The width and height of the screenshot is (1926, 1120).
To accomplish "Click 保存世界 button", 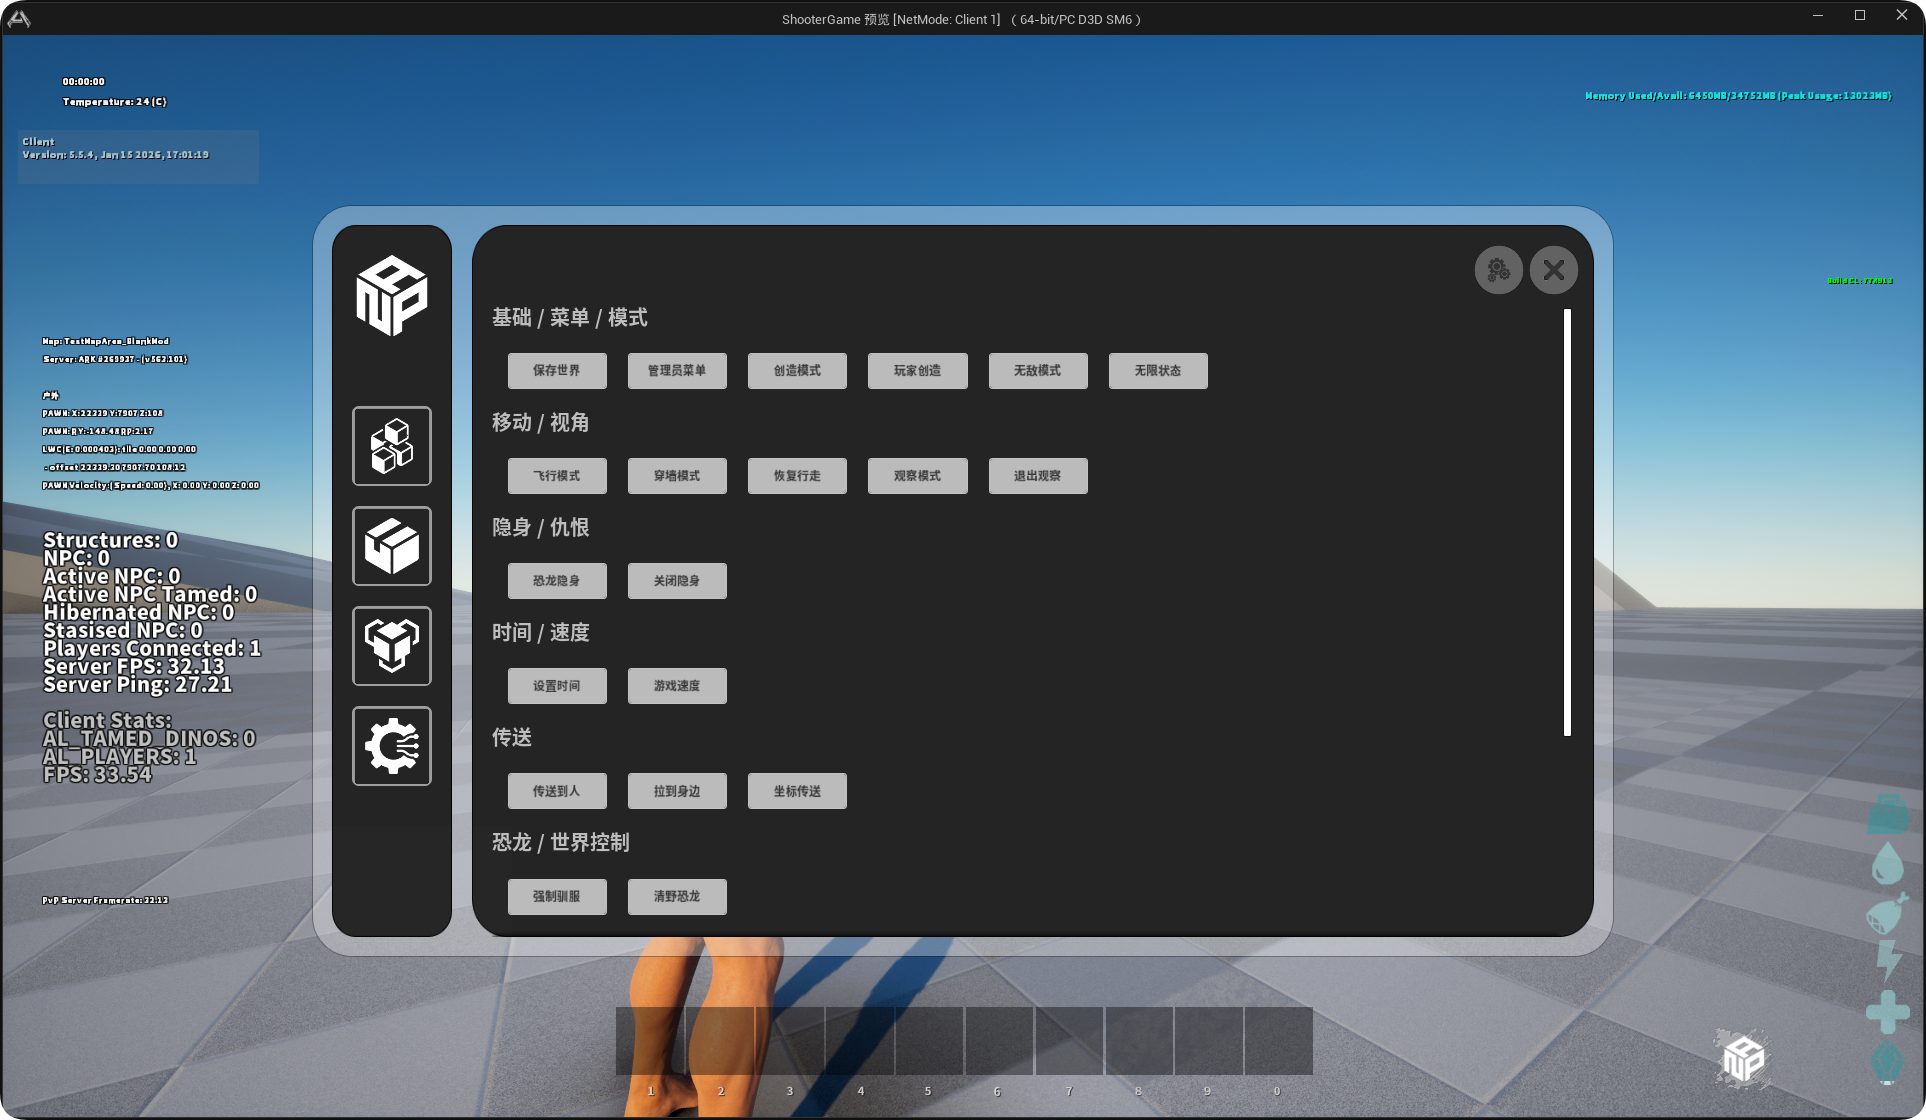I will click(x=557, y=371).
